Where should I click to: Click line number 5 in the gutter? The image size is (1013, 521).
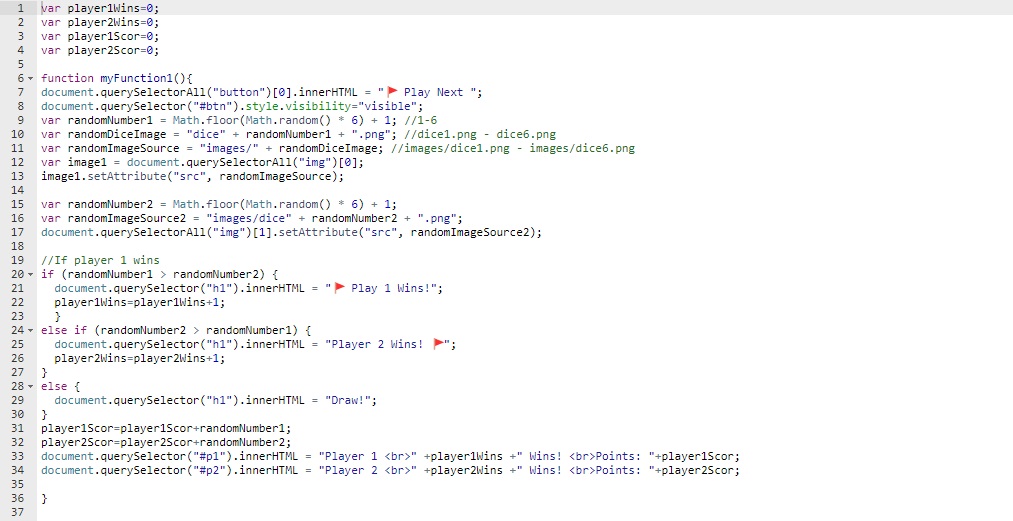tap(21, 64)
